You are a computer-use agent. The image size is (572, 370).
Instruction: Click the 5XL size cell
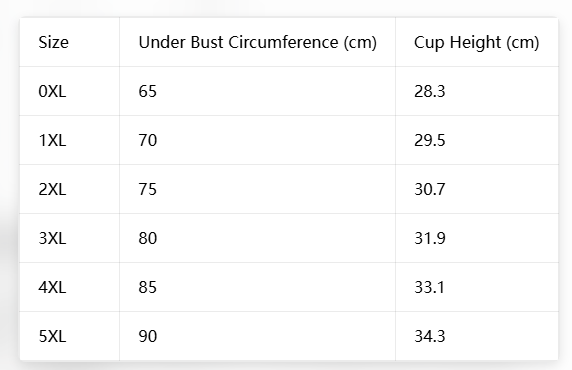coord(52,336)
